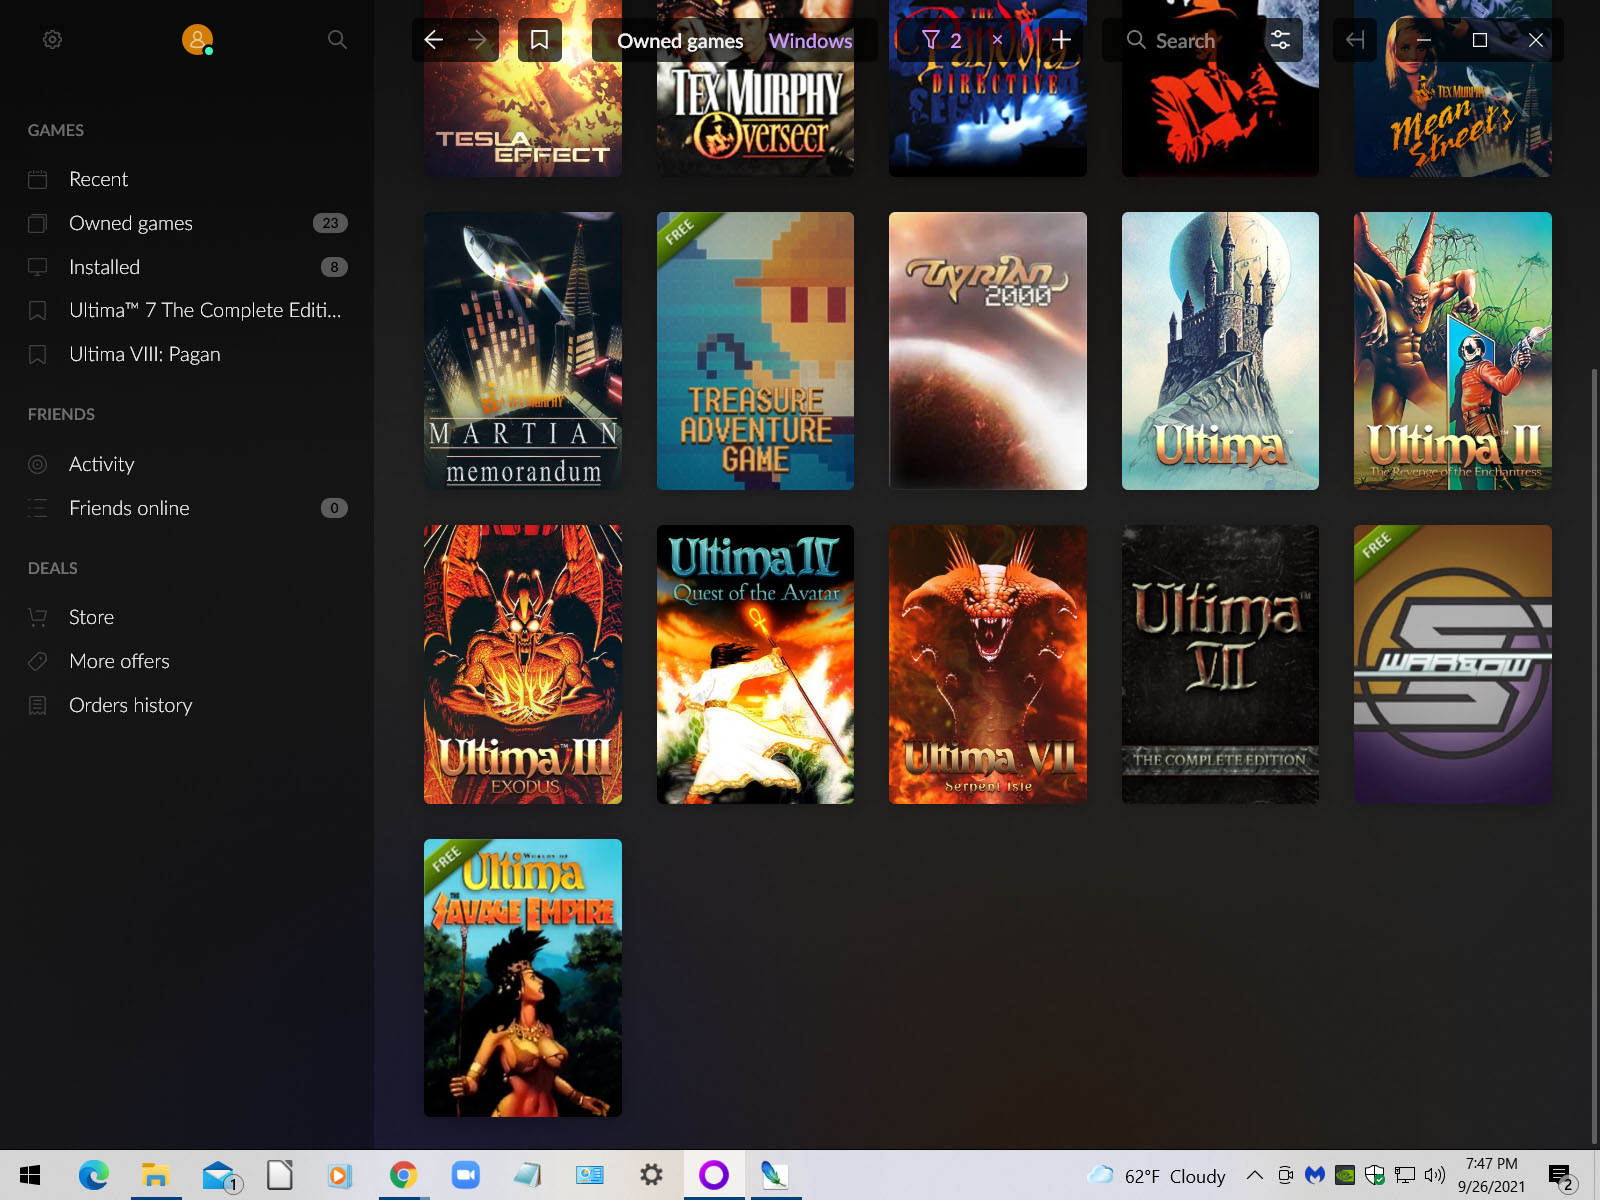
Task: Click the library vertical scrollbar
Action: 1594,756
